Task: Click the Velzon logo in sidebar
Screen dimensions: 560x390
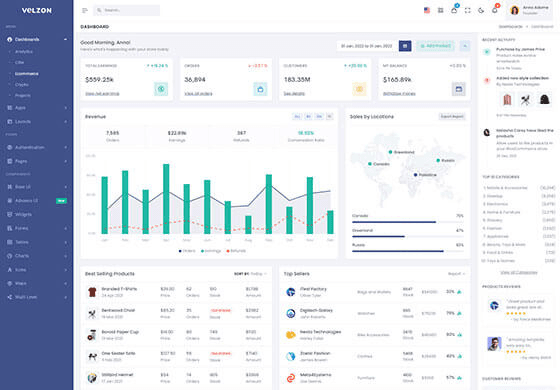Action: pyautogui.click(x=37, y=10)
